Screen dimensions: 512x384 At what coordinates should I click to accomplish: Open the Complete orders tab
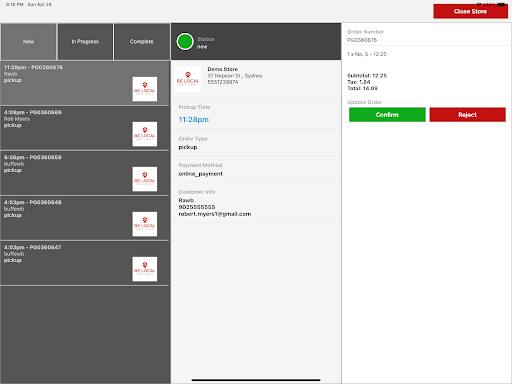pos(142,42)
